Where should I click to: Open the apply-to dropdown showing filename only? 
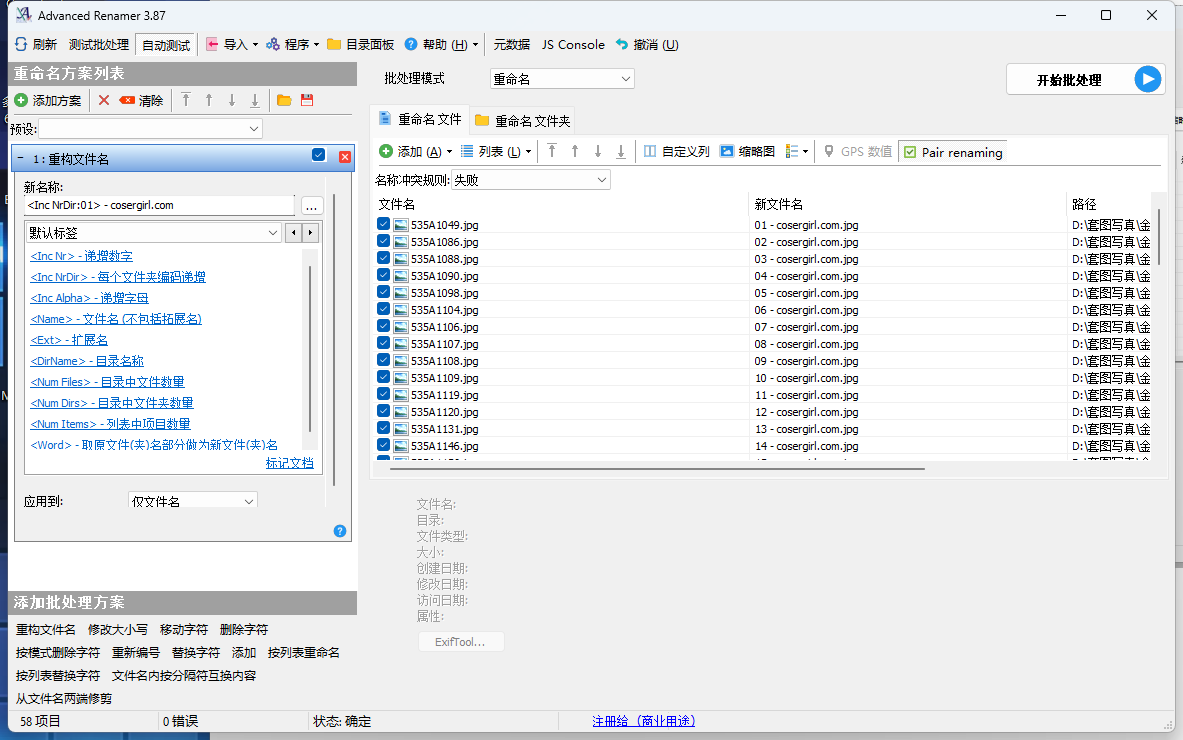click(x=193, y=501)
